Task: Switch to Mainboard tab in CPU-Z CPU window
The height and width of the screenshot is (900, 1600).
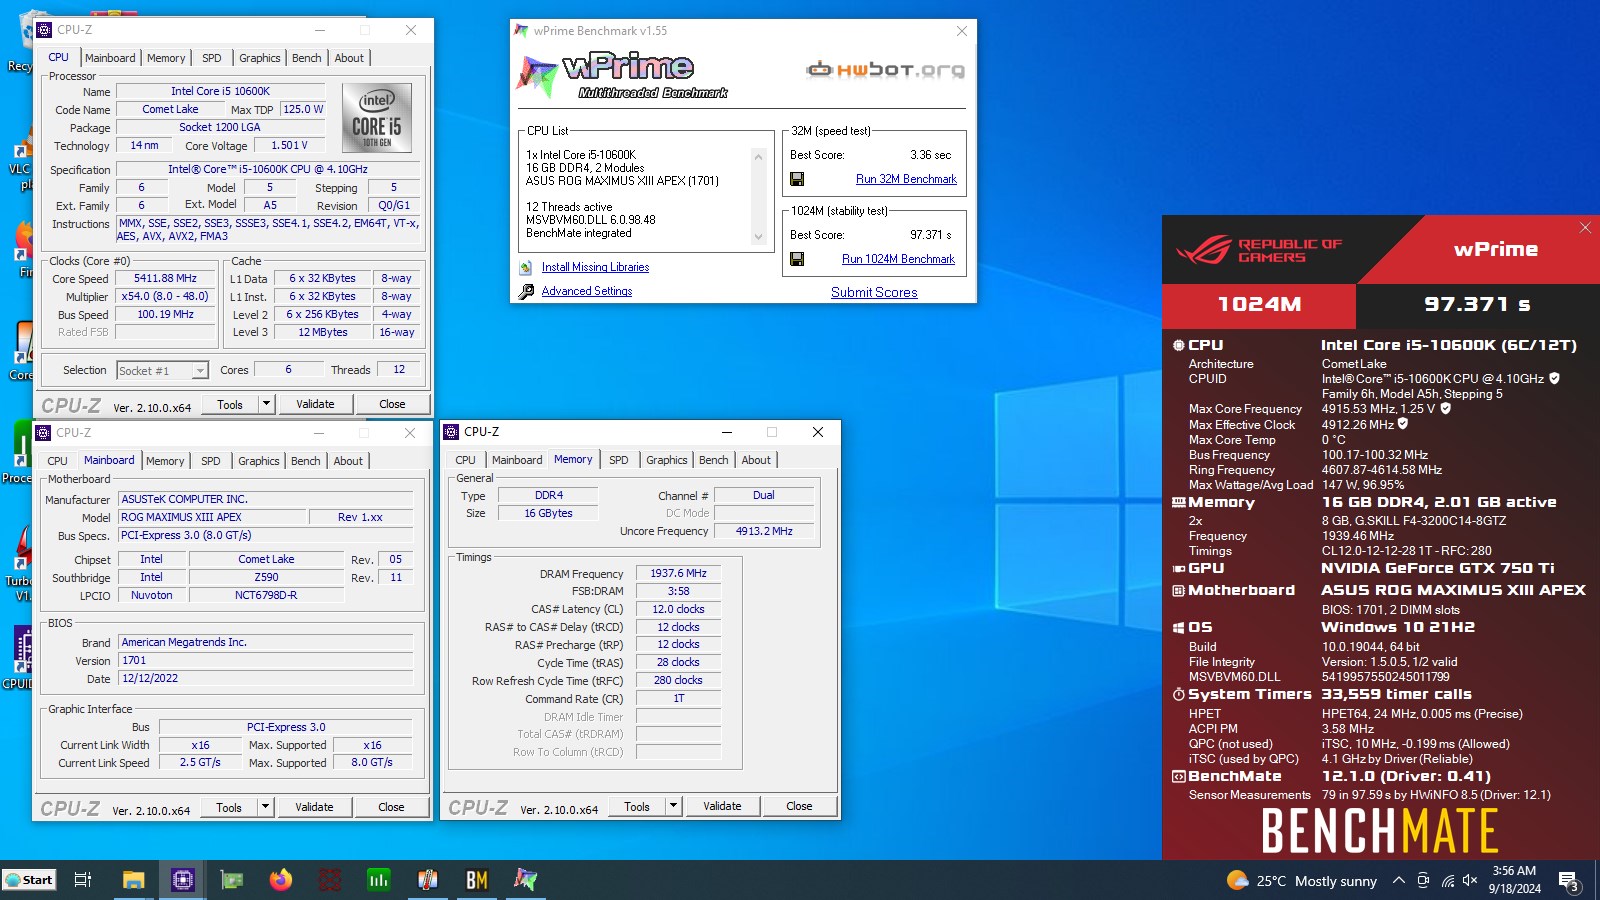Action: [110, 58]
